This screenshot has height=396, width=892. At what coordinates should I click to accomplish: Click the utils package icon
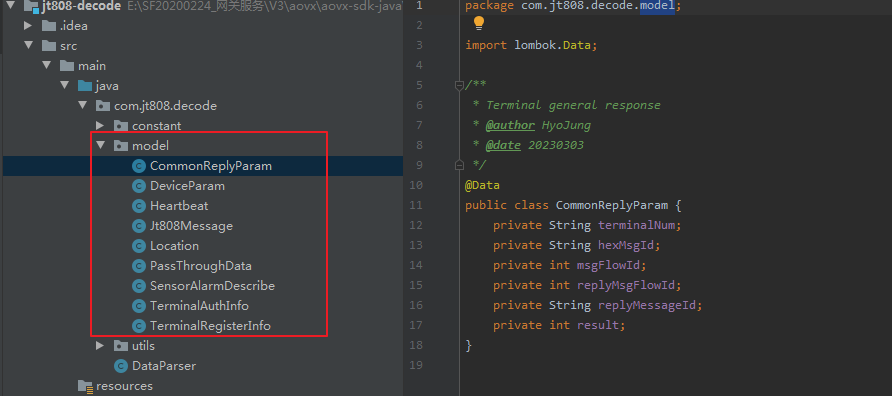click(x=121, y=345)
